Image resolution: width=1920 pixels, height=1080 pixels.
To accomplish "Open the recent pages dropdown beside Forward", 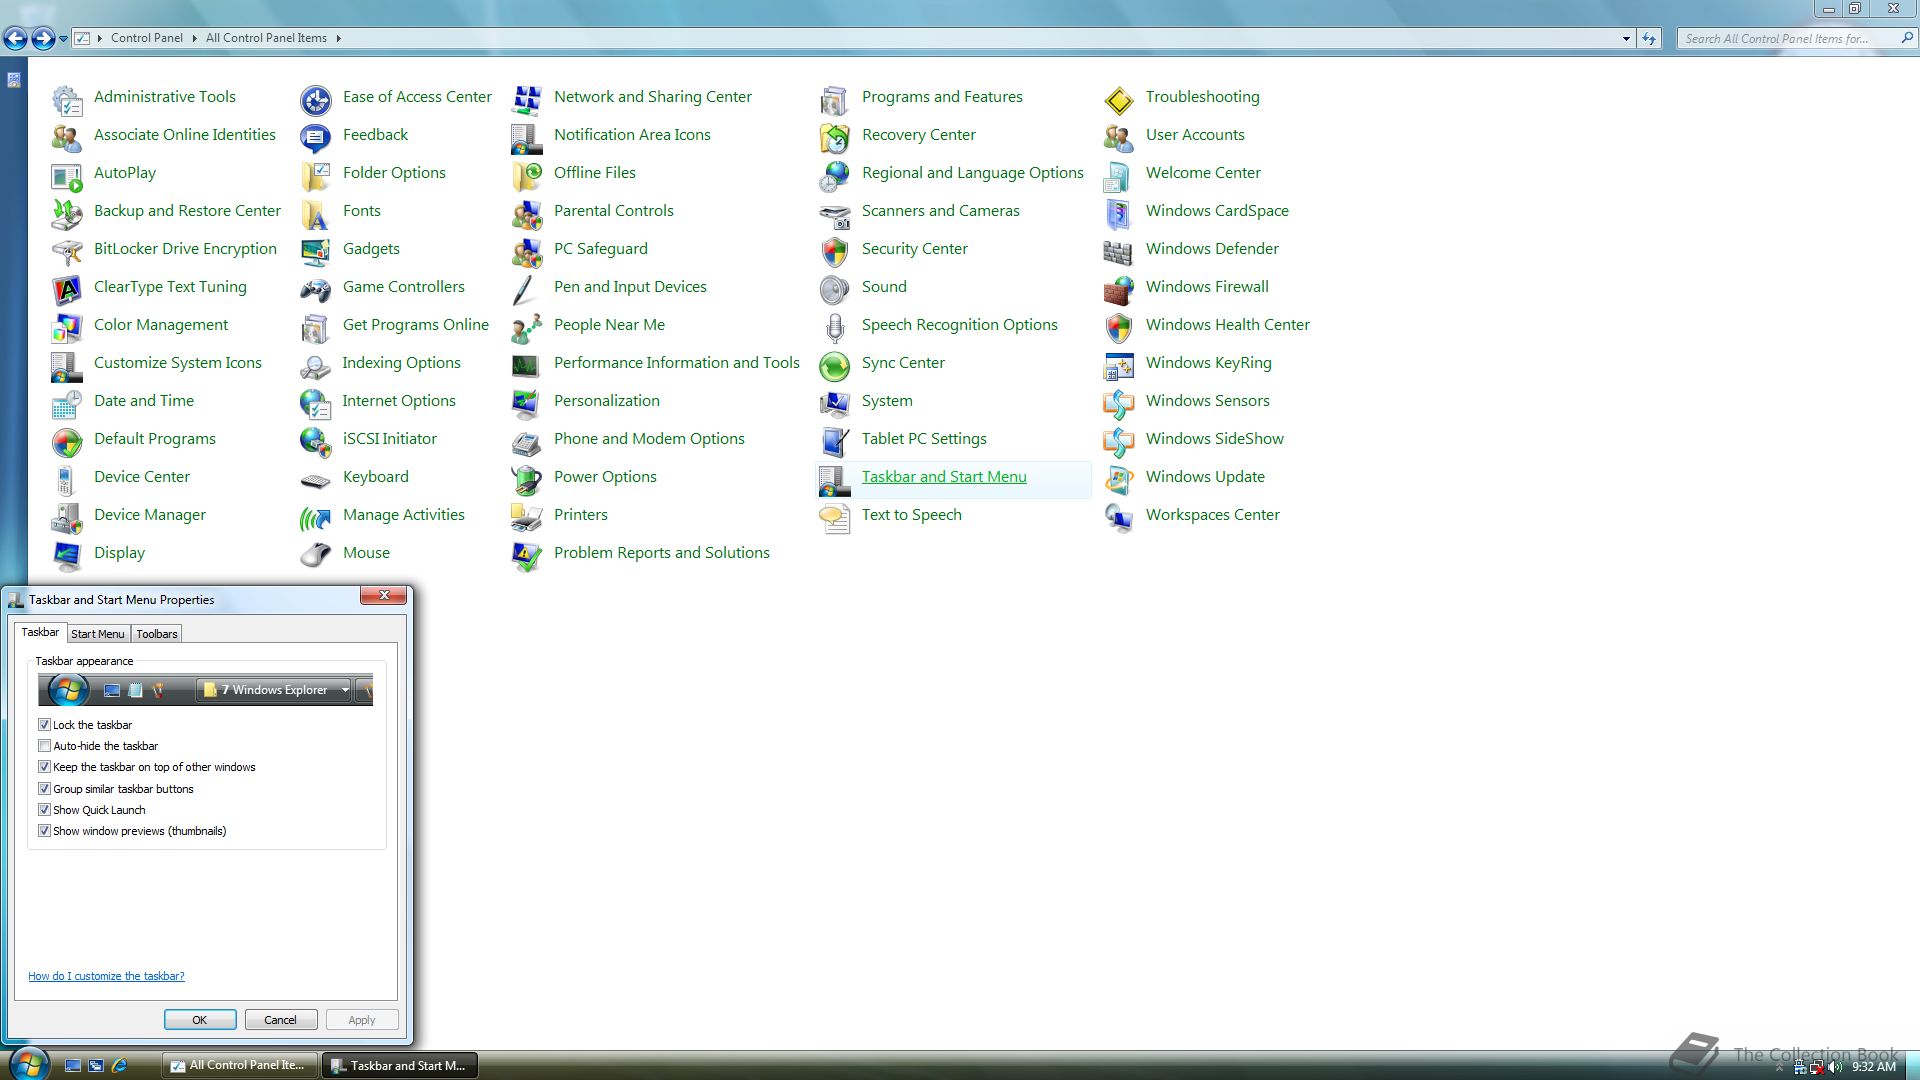I will pyautogui.click(x=63, y=39).
